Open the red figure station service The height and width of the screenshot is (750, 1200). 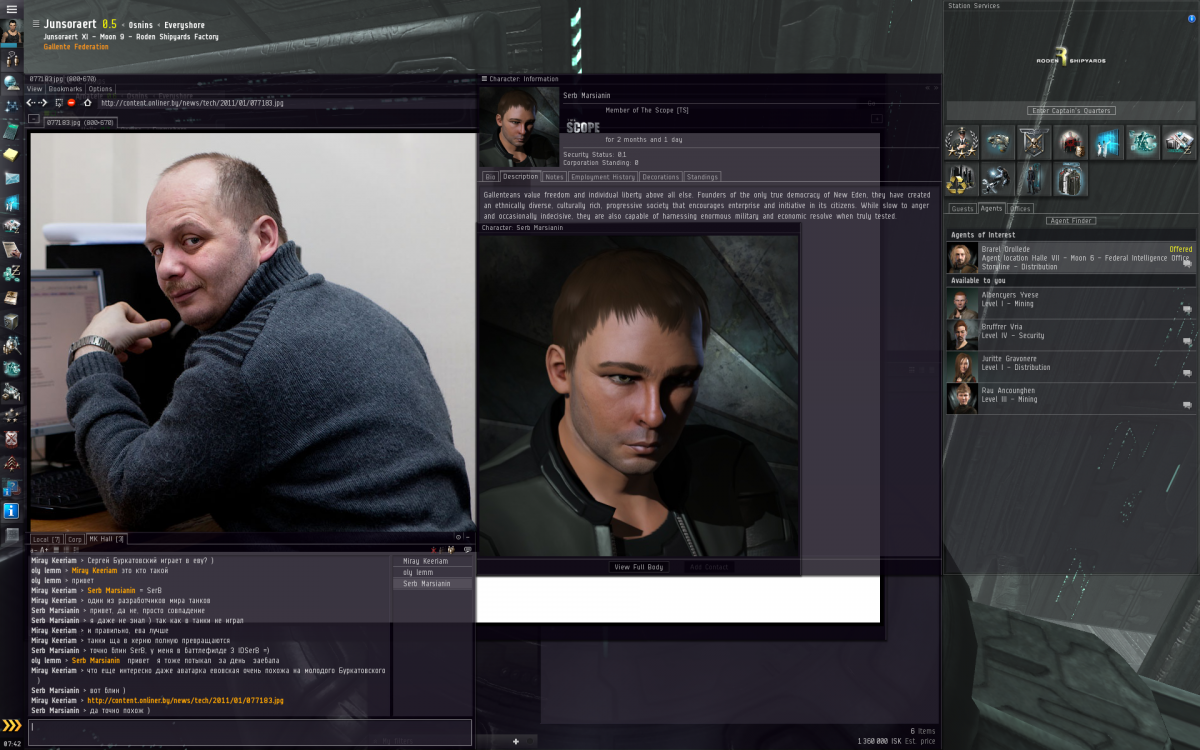coord(1070,143)
